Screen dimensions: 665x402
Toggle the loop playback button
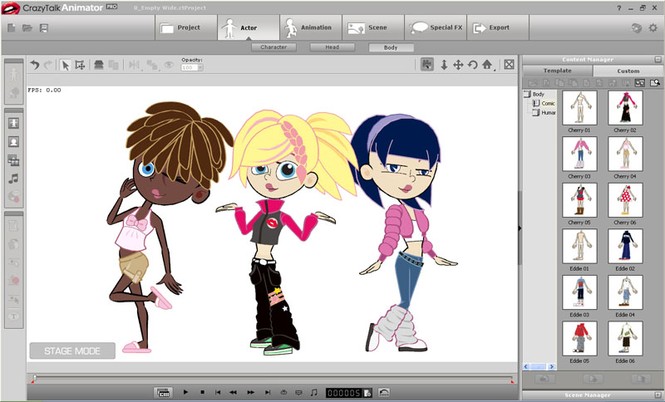pos(284,392)
